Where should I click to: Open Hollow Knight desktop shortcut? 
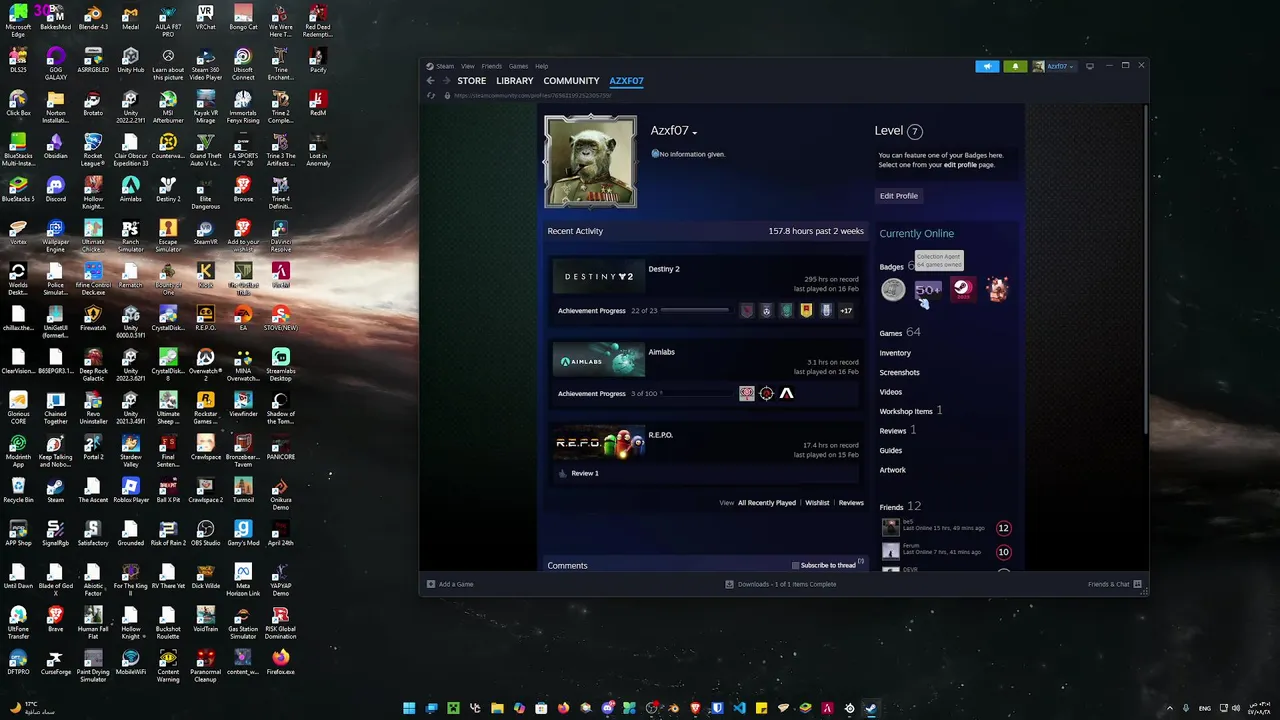tap(131, 622)
